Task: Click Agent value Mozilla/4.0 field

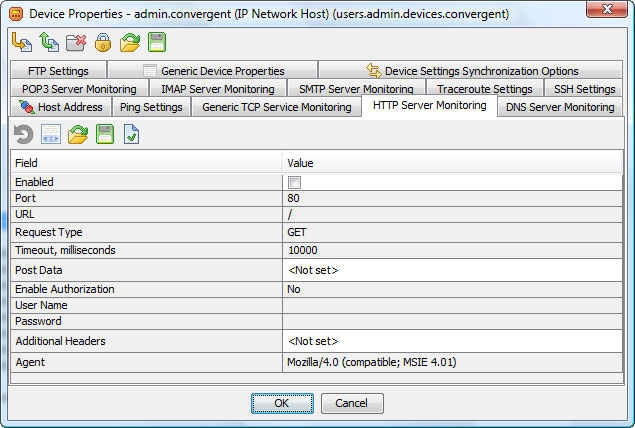Action: [x=452, y=362]
